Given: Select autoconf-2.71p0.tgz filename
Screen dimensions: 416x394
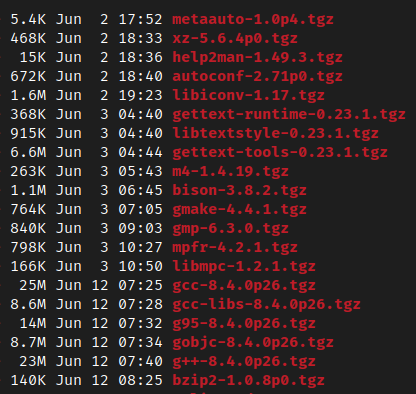Looking at the screenshot, I should [257, 76].
